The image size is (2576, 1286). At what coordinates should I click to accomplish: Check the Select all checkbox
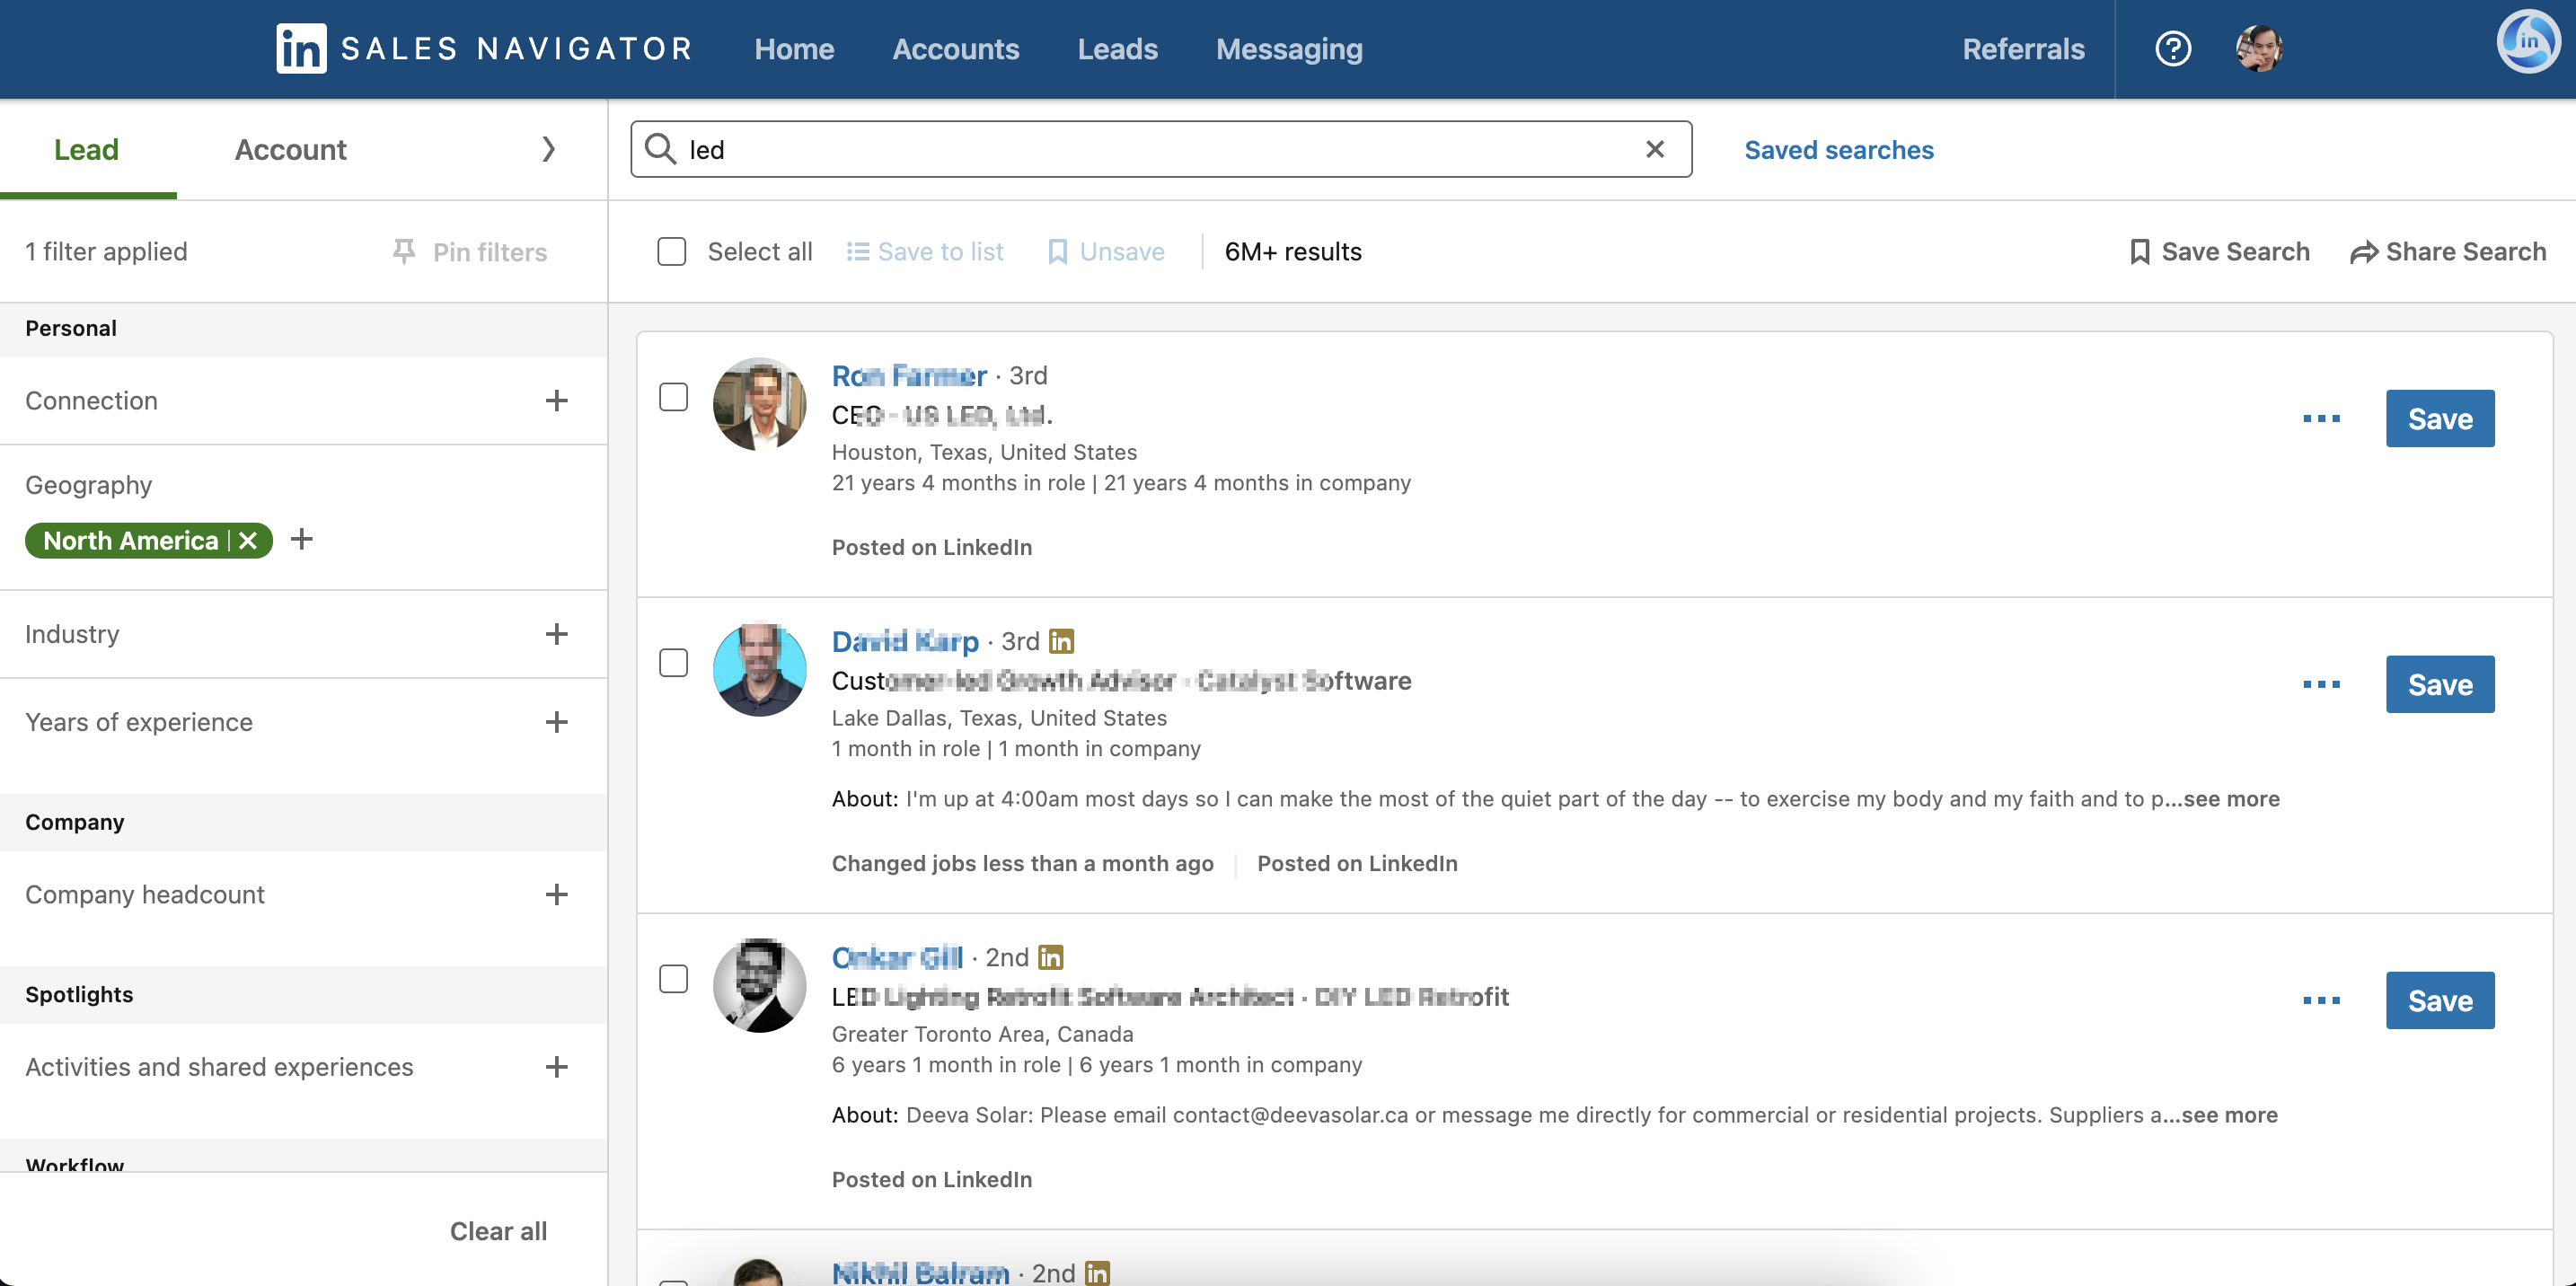[x=672, y=251]
